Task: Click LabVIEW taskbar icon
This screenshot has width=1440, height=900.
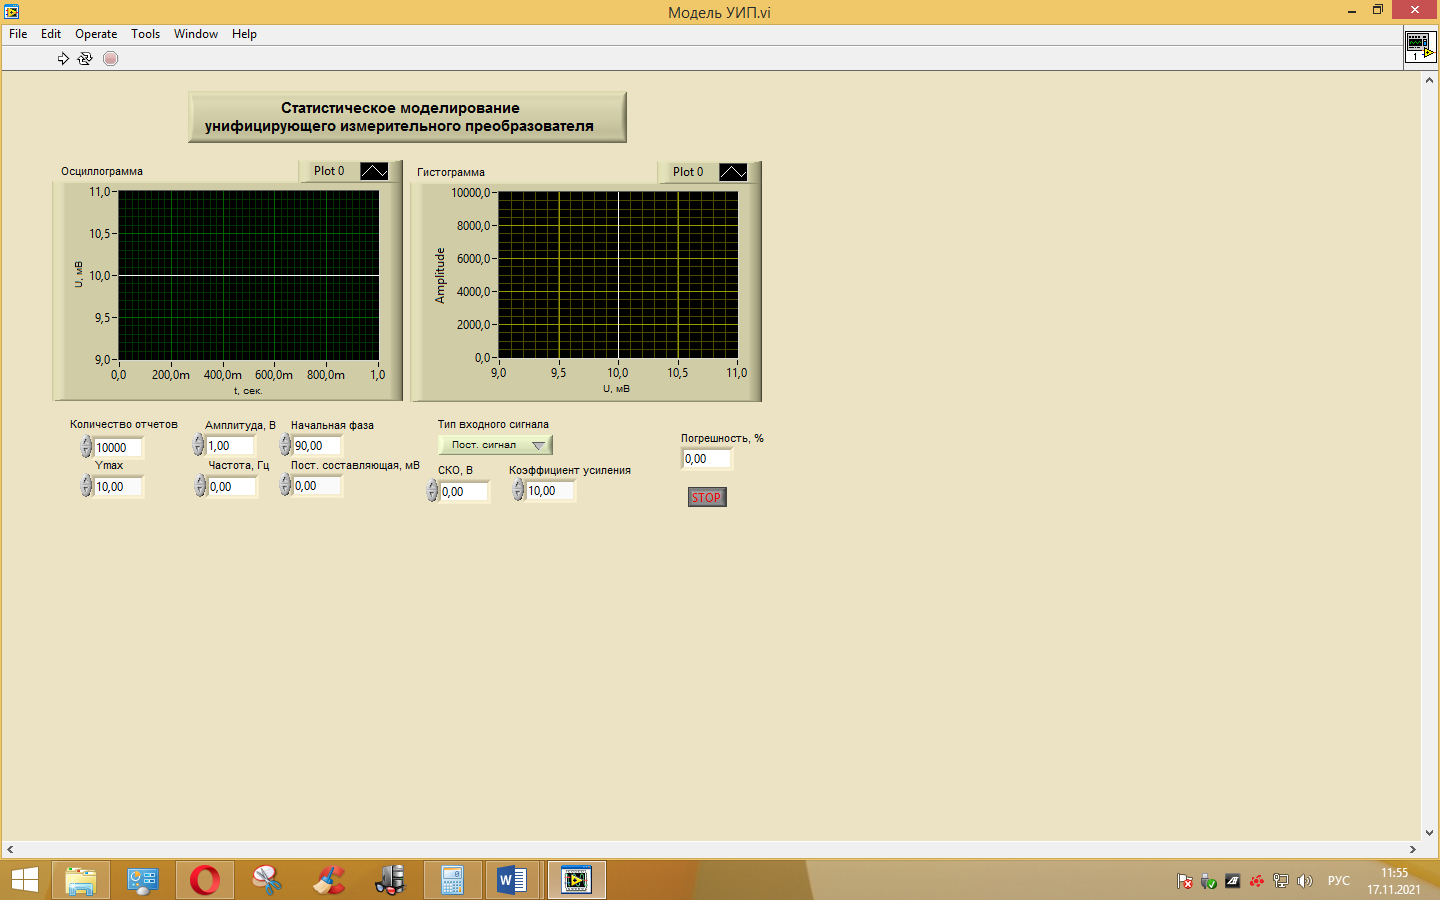Action: (x=577, y=880)
